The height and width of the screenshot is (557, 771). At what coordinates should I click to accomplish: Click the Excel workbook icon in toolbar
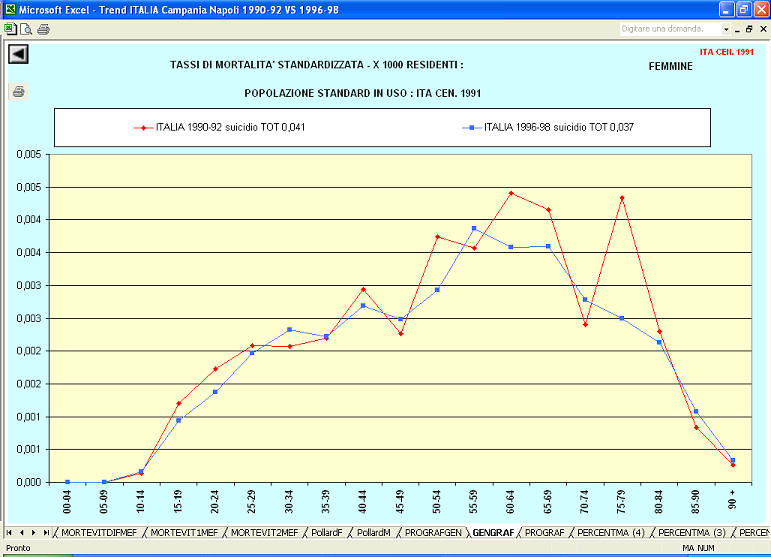(x=10, y=29)
